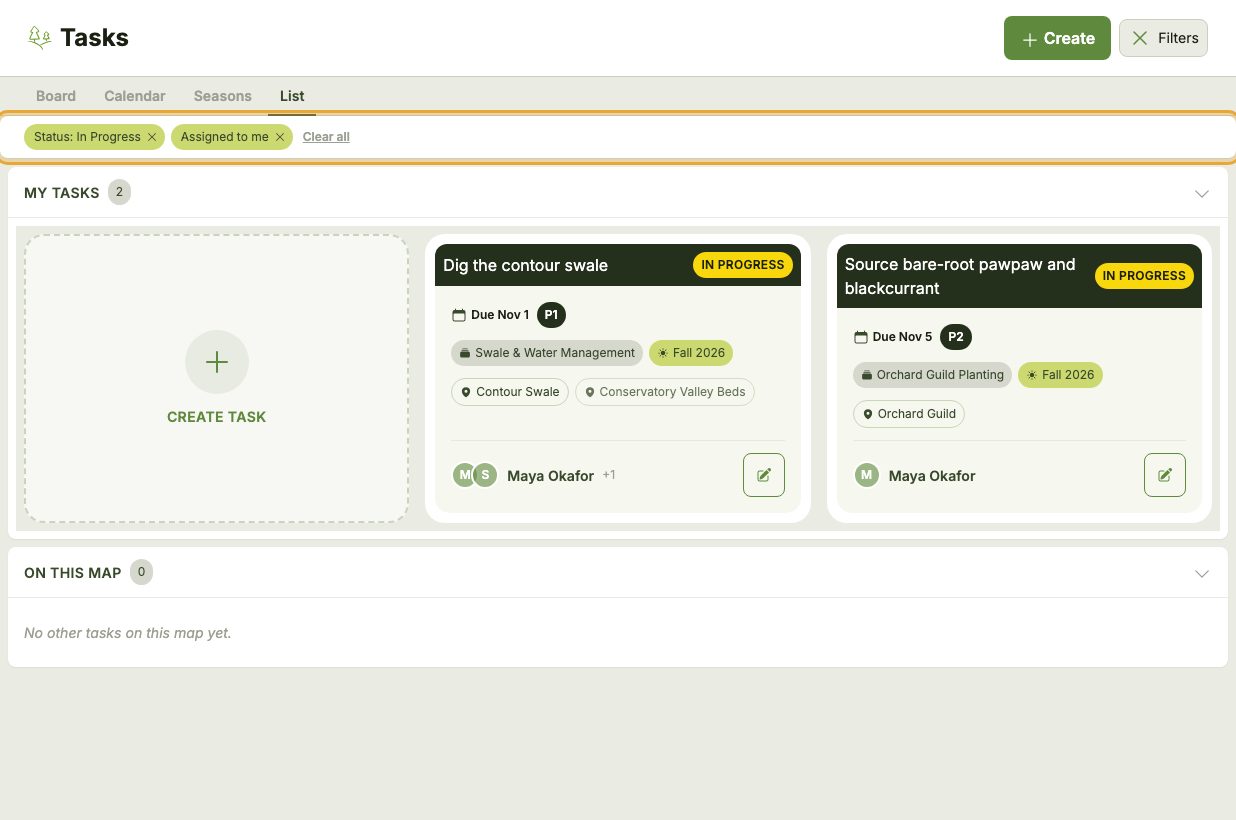Click the plus circle in Create Task card
The height and width of the screenshot is (820, 1236).
217,362
